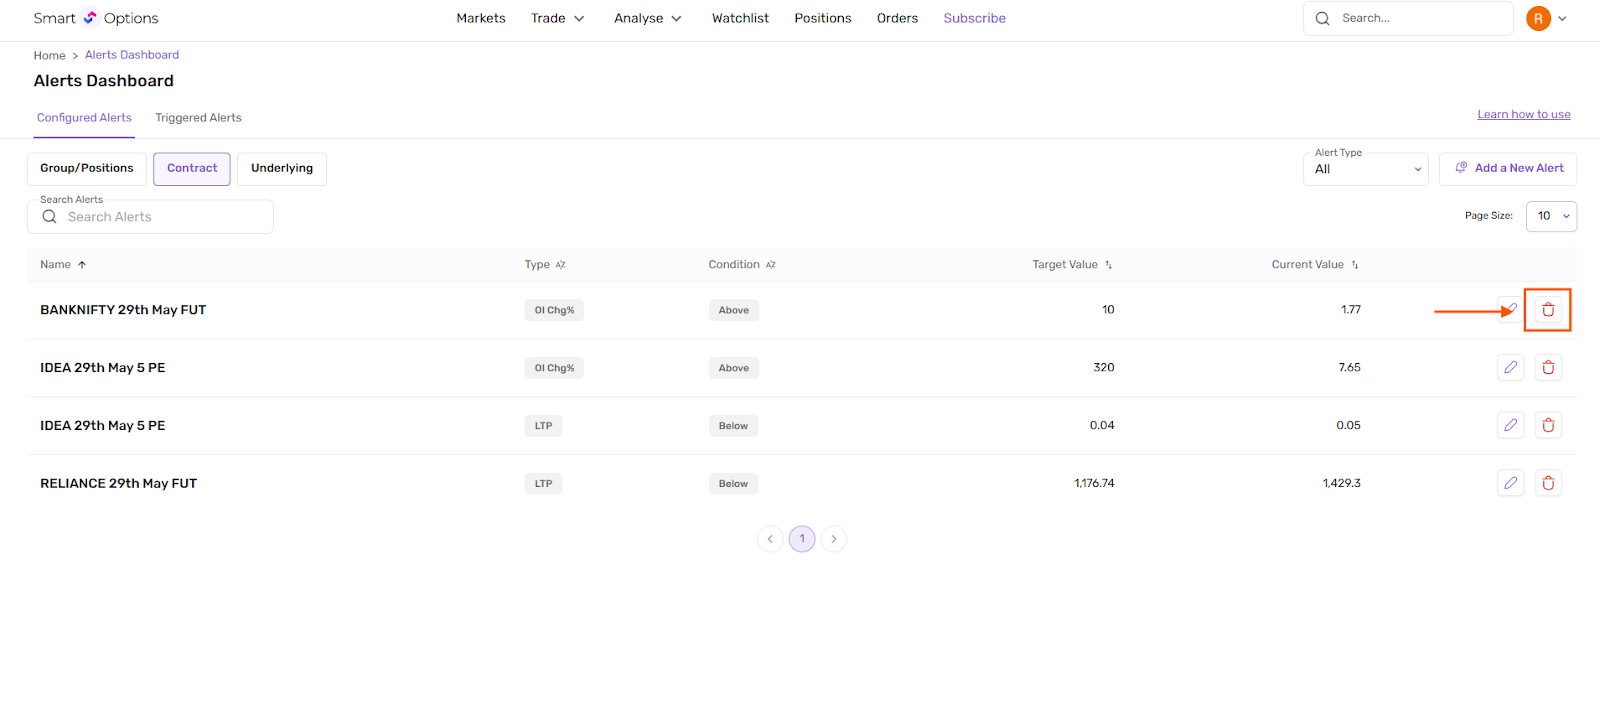Click OI Chg% tag in BANKNIFTY row
The height and width of the screenshot is (710, 1600).
(x=554, y=310)
